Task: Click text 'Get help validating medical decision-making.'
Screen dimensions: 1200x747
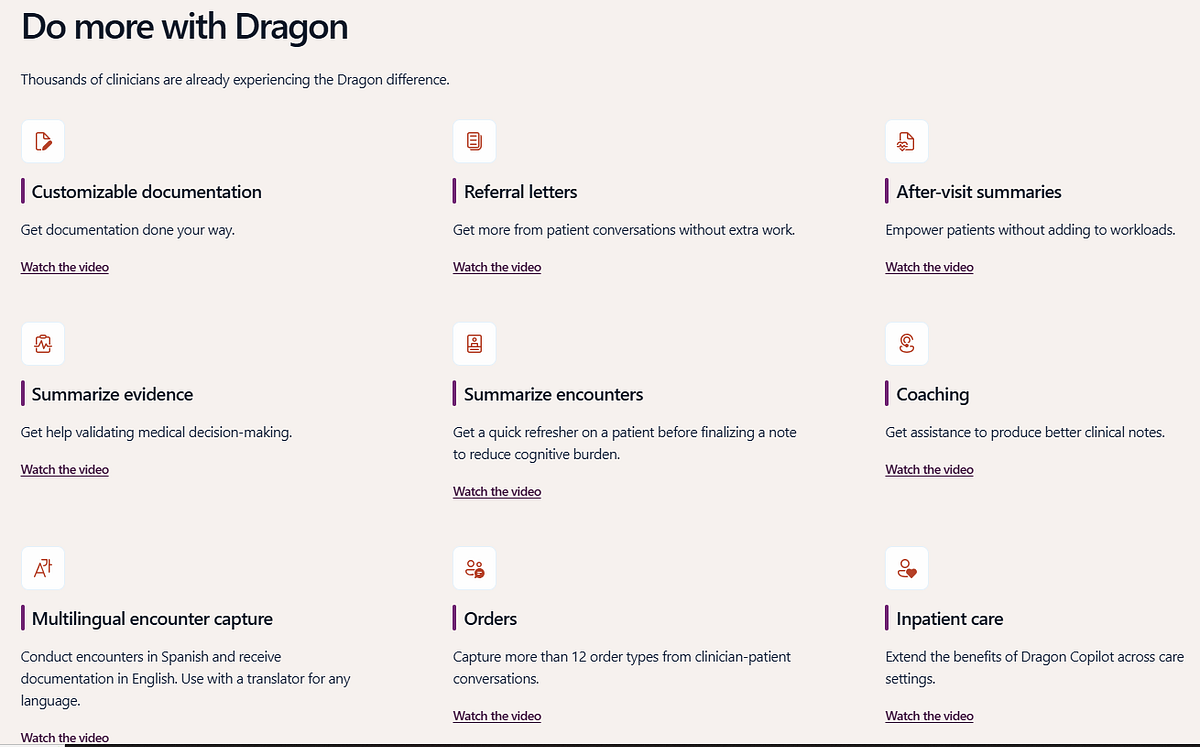Action: (156, 433)
